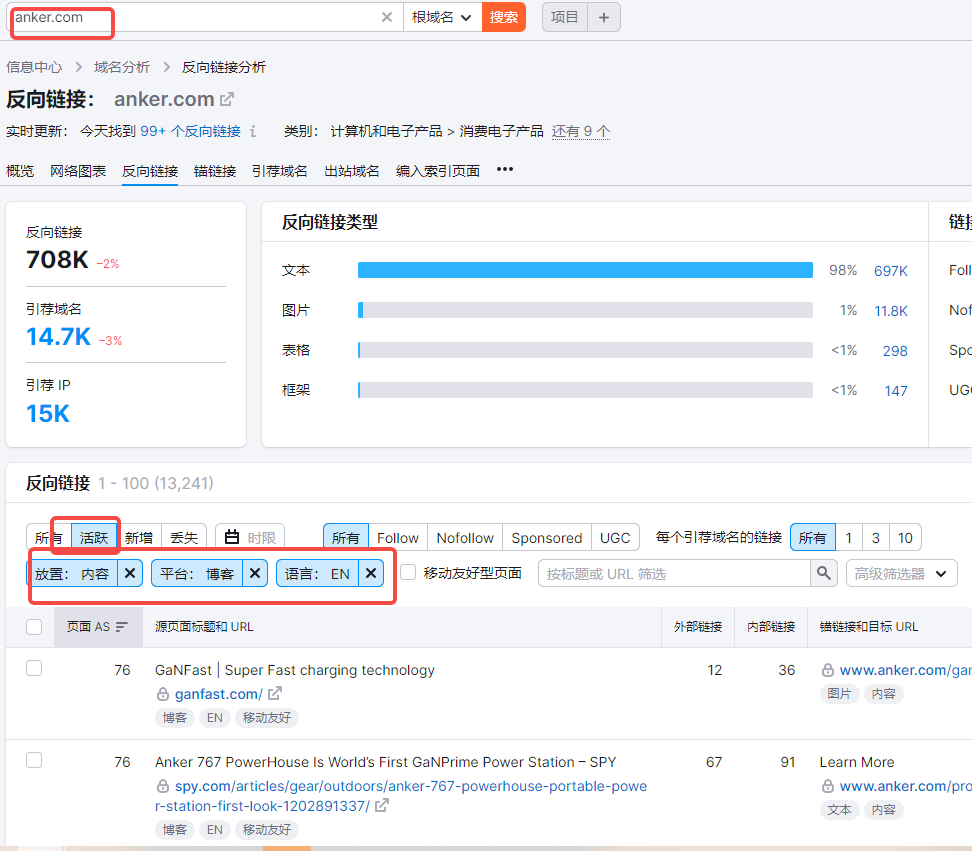Screen dimensions: 972x851
Task: Click the 图片 backlink type bar
Action: pos(585,310)
